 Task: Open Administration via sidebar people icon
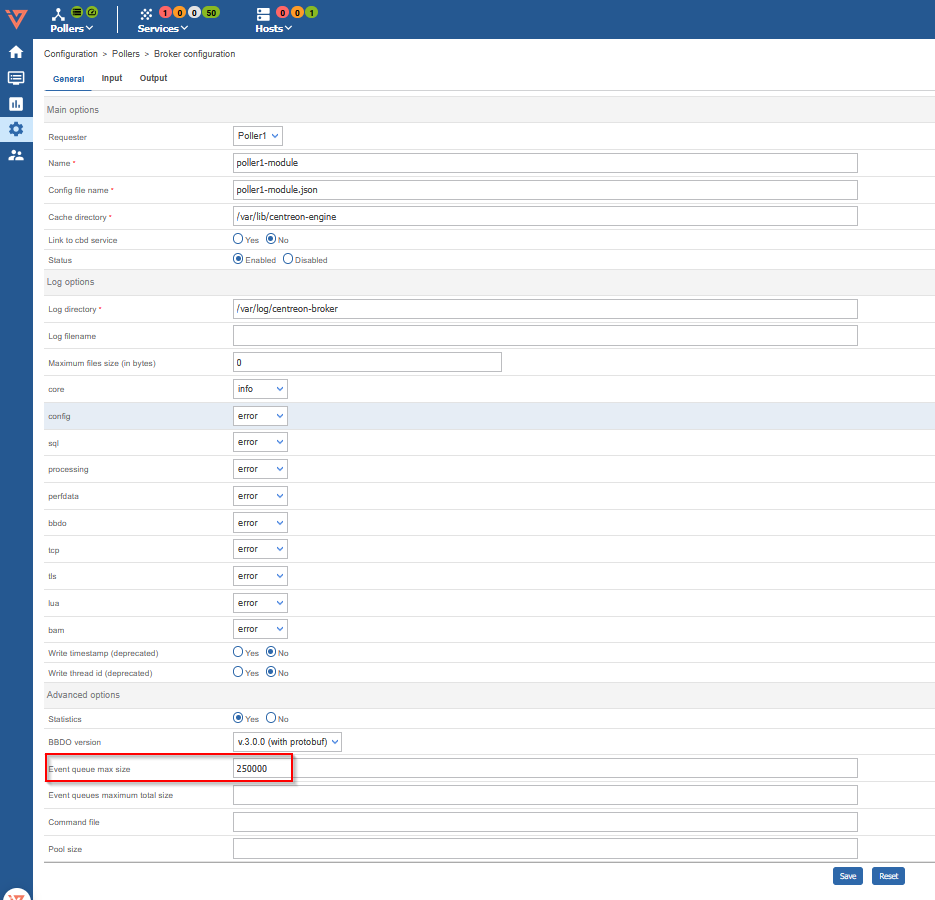tap(16, 155)
